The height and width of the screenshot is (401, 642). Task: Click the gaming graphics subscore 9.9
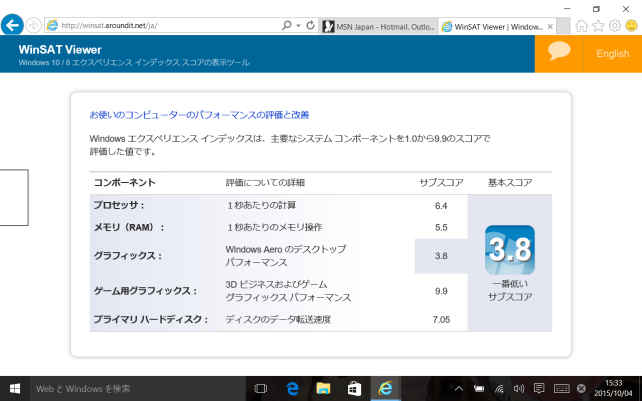click(441, 291)
